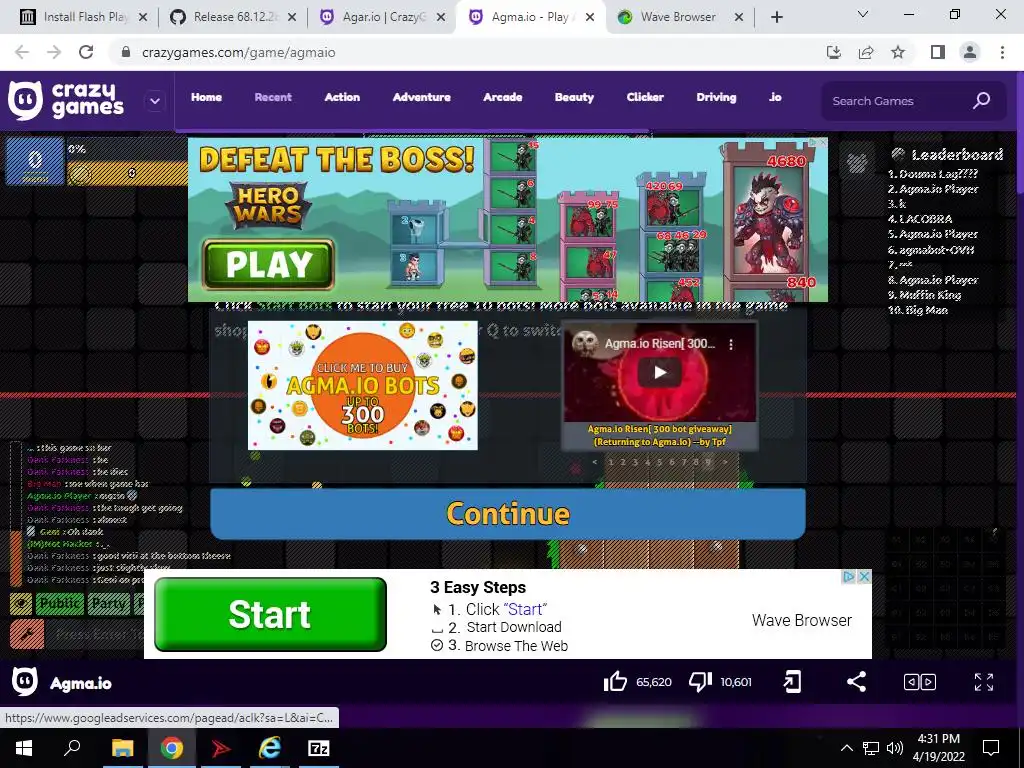Open a new browser tab

coord(776,17)
